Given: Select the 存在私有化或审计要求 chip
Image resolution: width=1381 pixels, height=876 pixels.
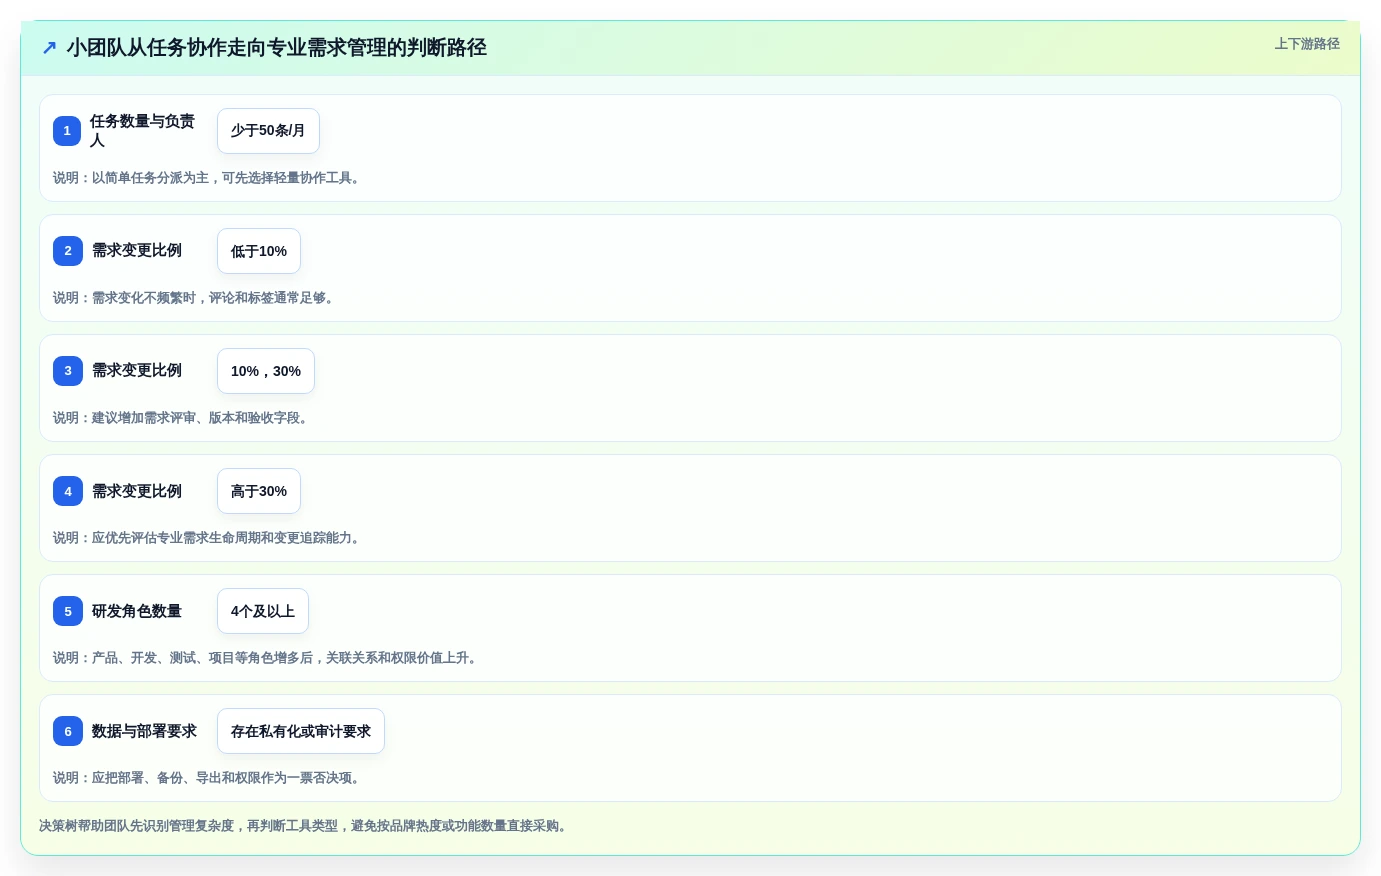Looking at the screenshot, I should [301, 731].
